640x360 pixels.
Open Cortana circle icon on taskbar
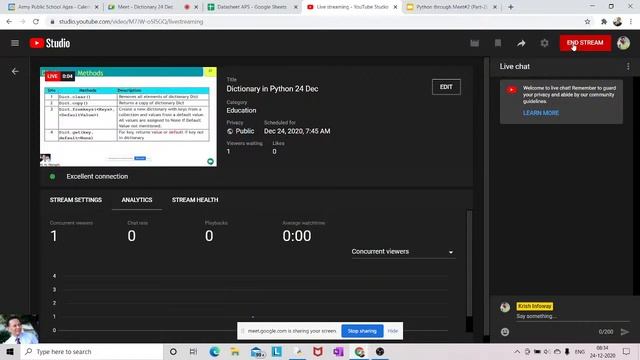coord(173,351)
